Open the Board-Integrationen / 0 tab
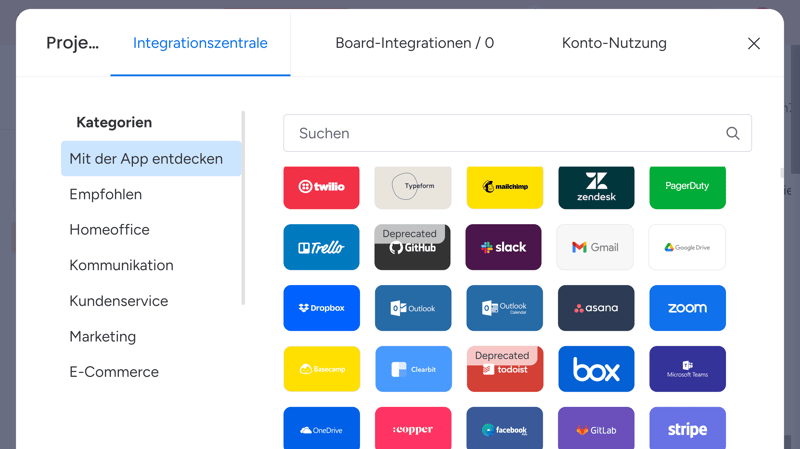Viewport: 800px width, 449px height. pyautogui.click(x=414, y=43)
